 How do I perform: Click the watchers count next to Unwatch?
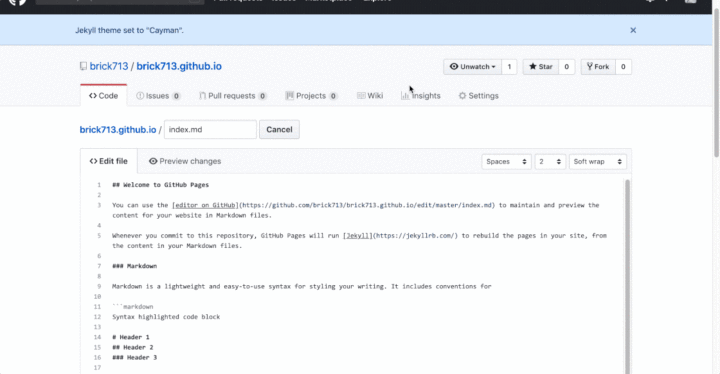pyautogui.click(x=509, y=67)
